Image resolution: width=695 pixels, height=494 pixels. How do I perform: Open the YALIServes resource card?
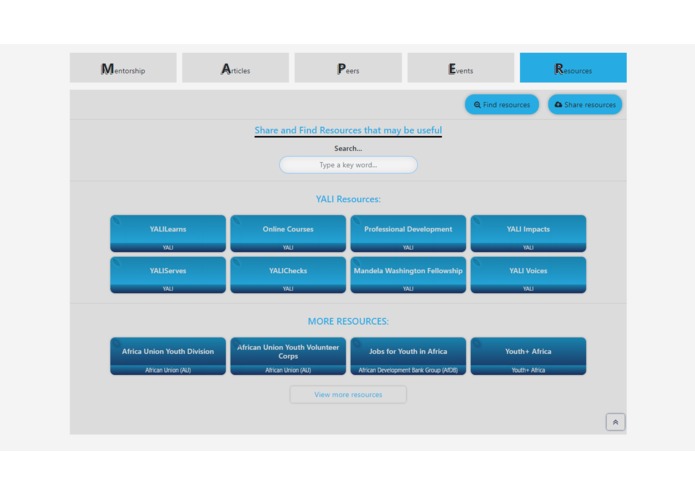point(168,275)
